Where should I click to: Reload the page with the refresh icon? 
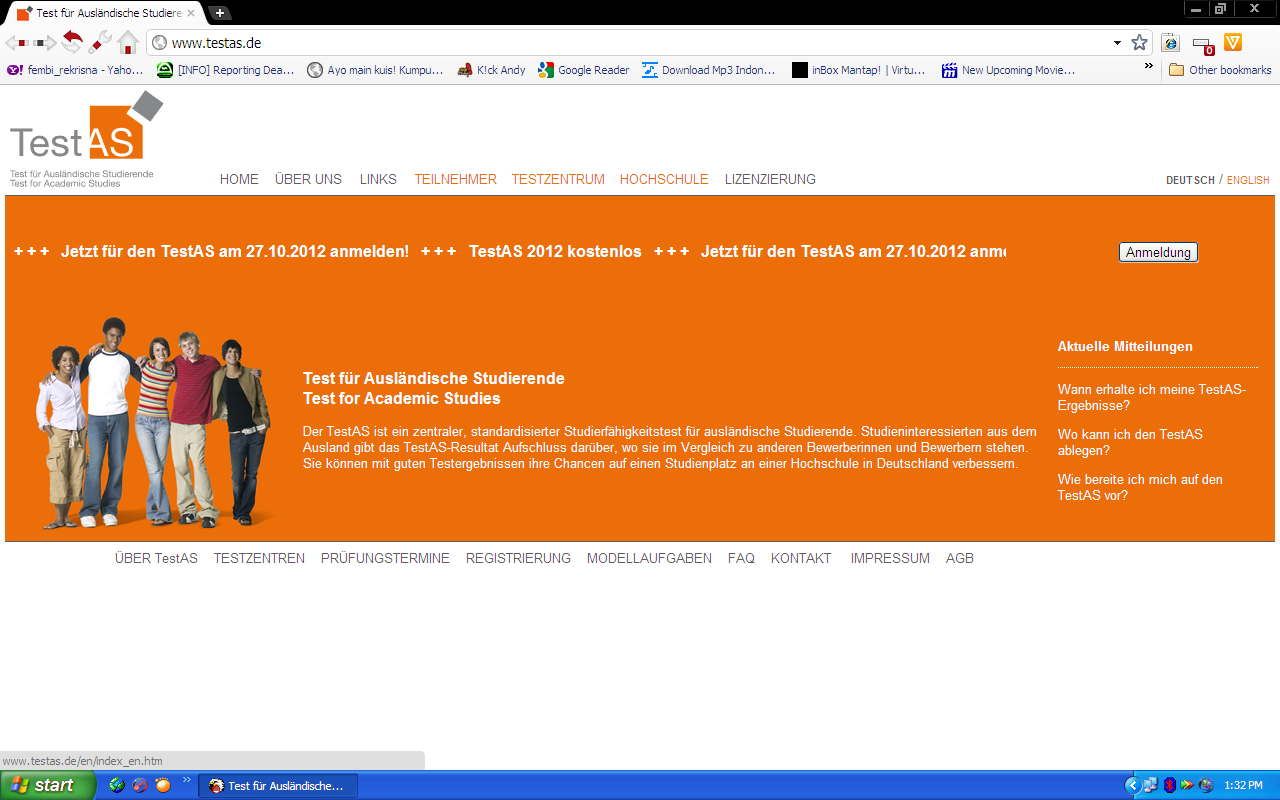pyautogui.click(x=72, y=41)
